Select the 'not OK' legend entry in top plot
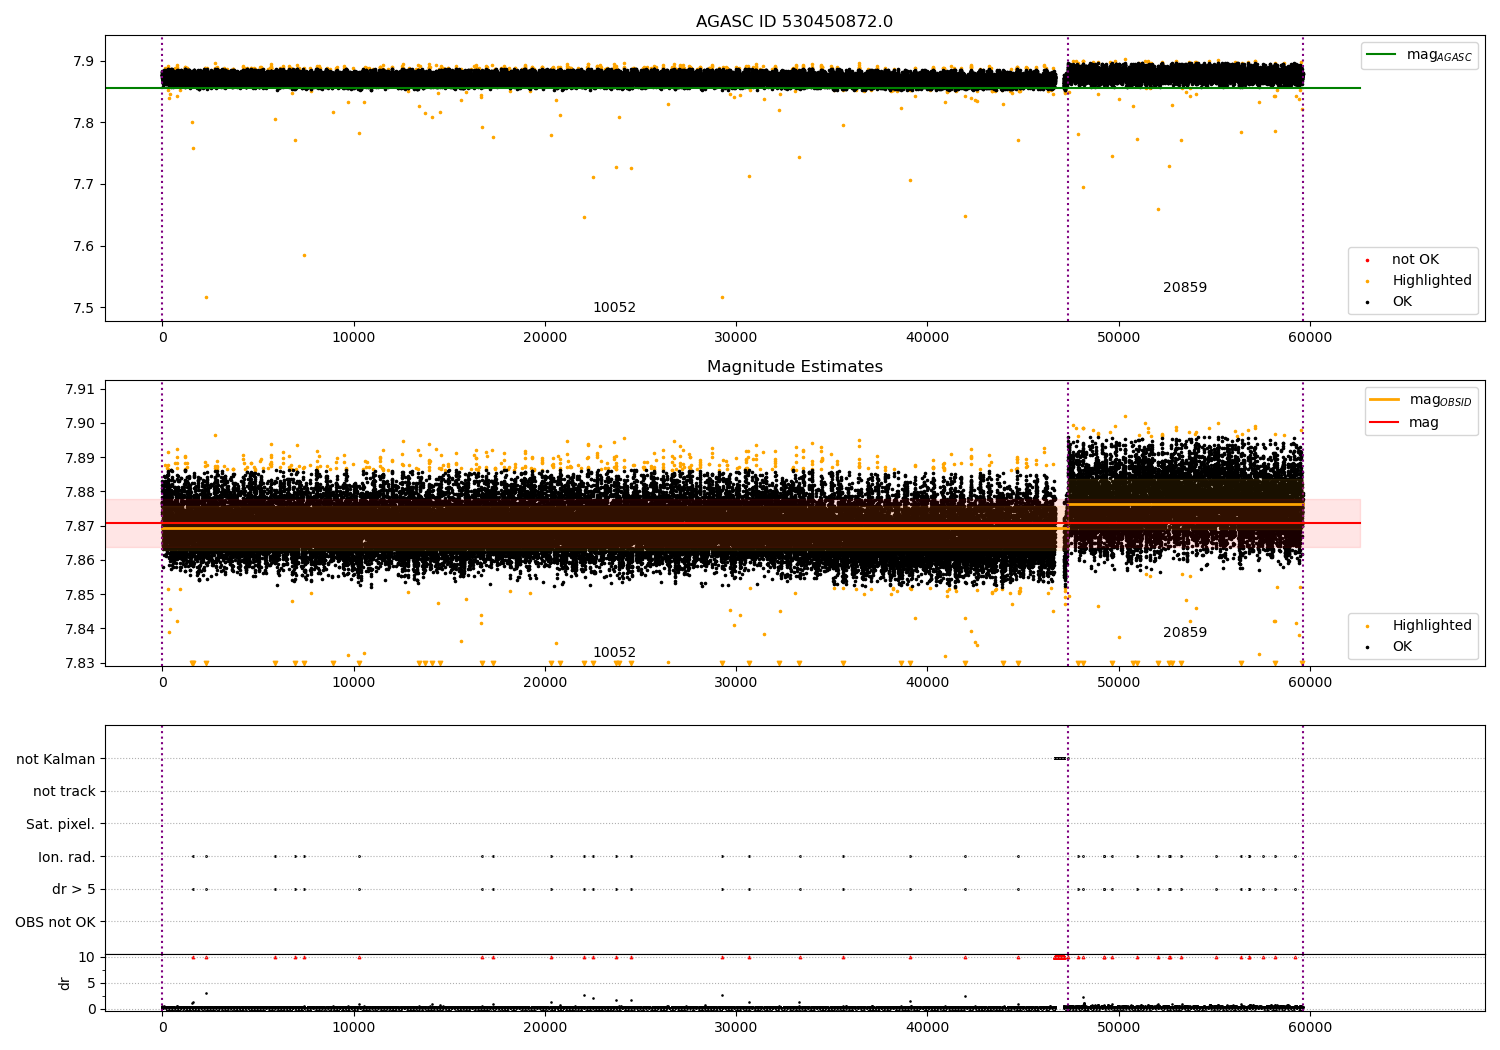This screenshot has width=1500, height=1050. click(1415, 260)
